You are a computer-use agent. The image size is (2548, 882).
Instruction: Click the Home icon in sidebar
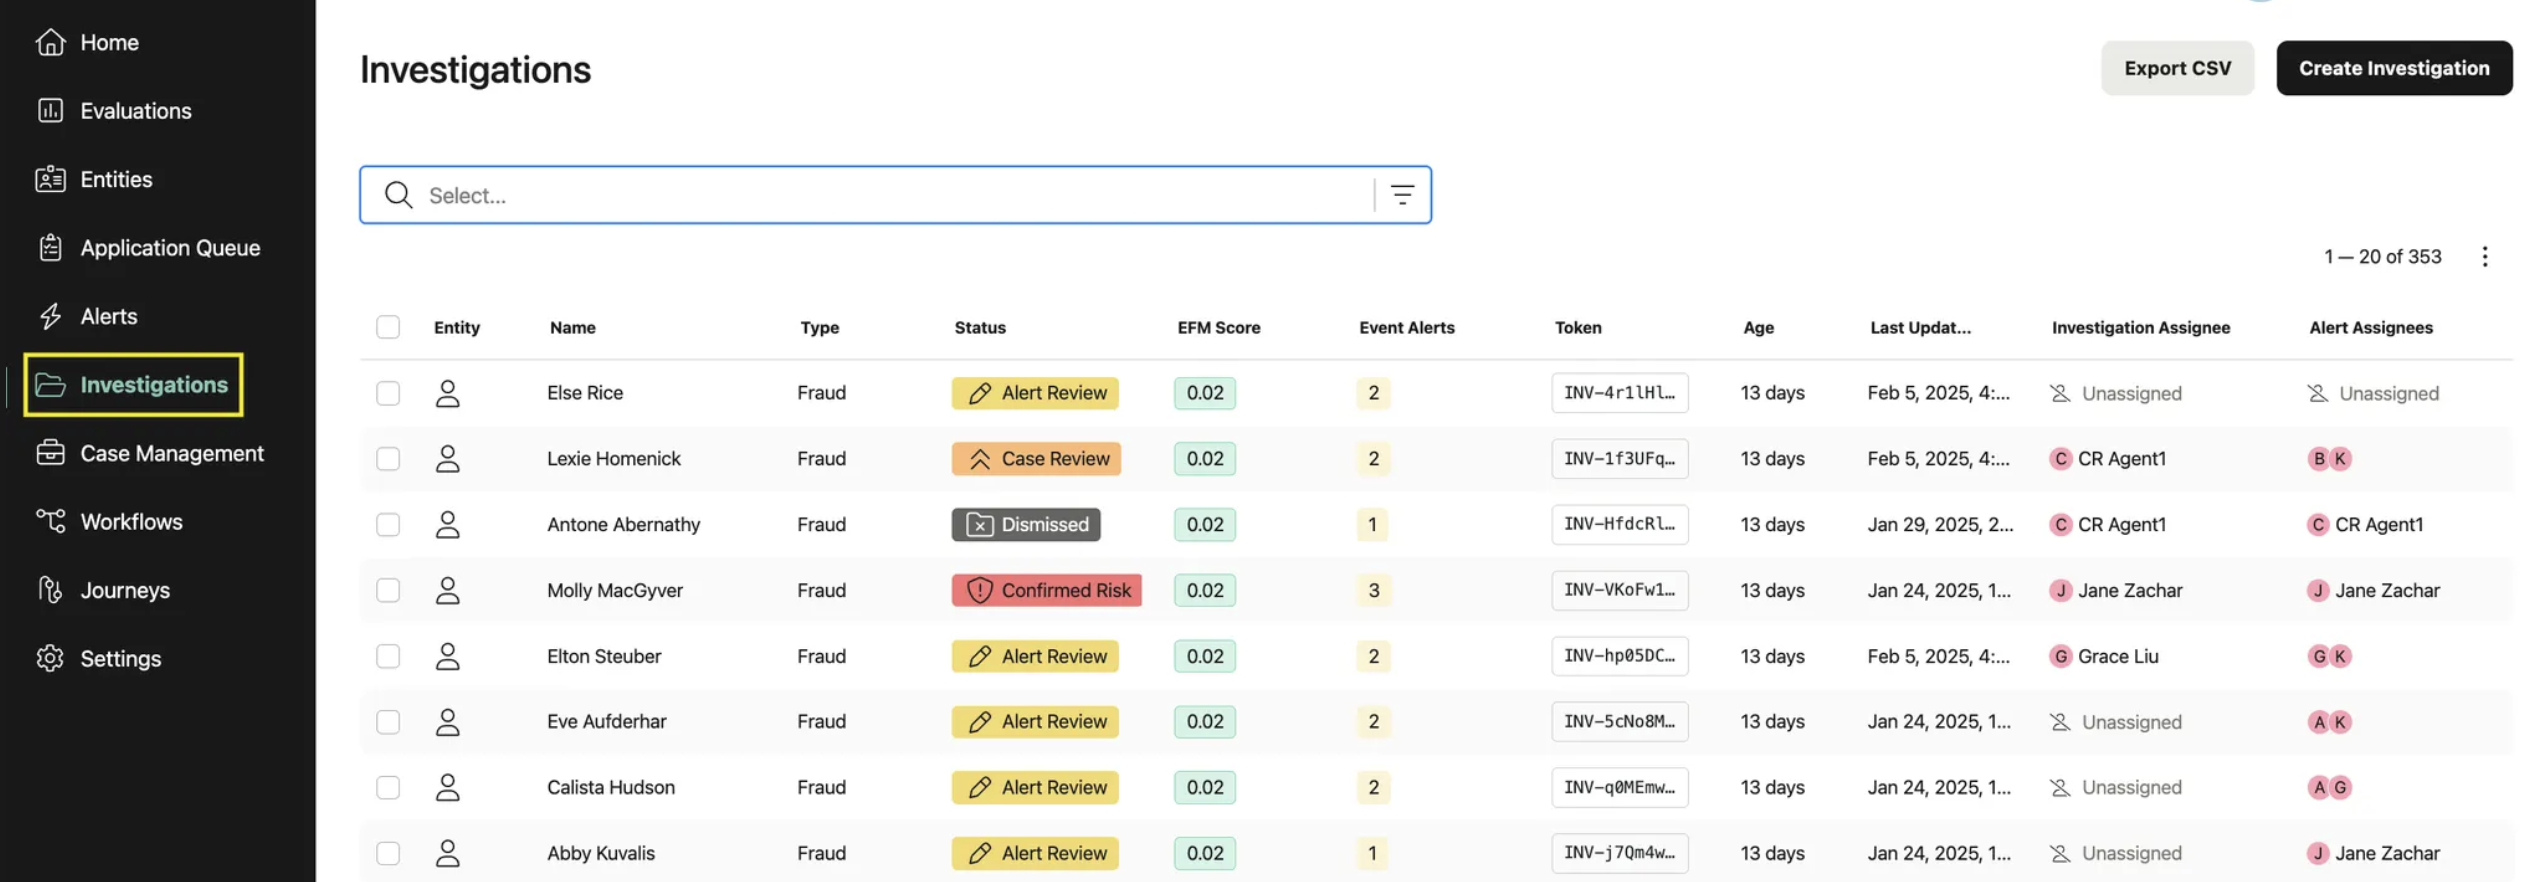coord(50,42)
